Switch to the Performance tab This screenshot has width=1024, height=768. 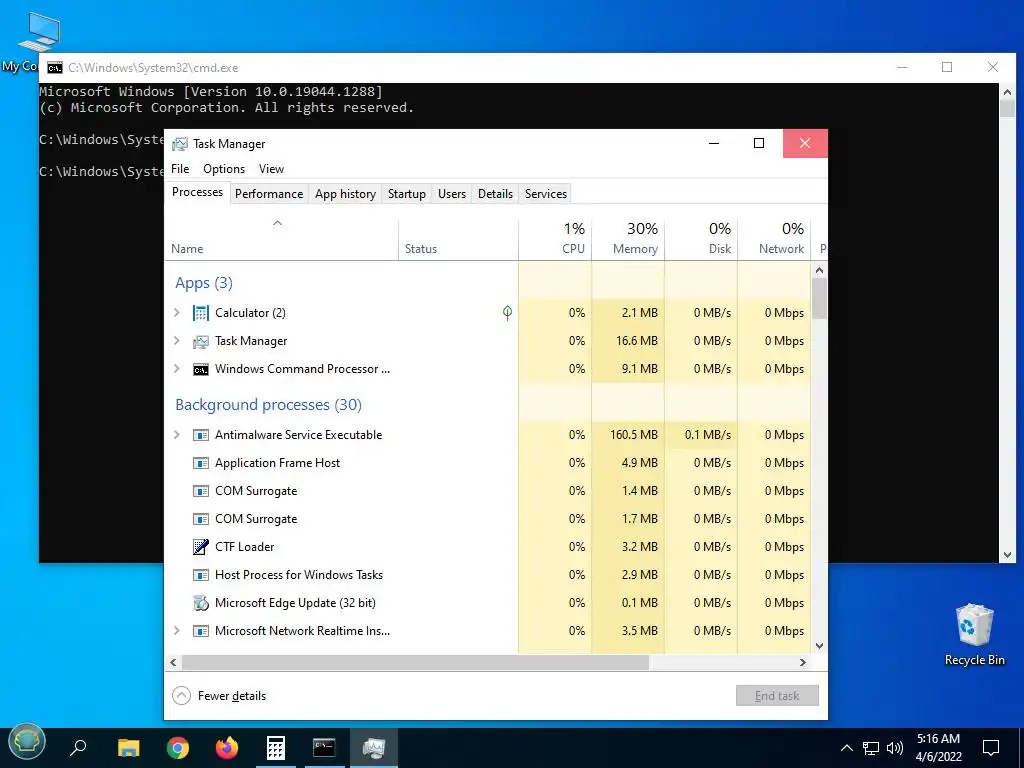[269, 194]
